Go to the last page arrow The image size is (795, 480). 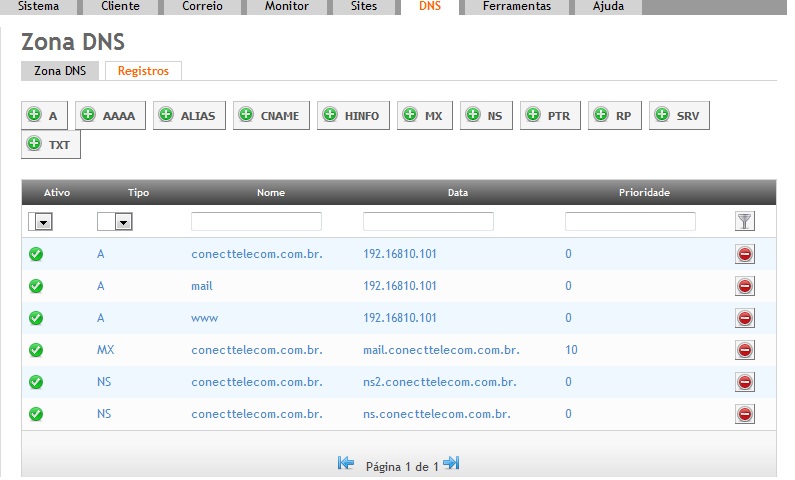(x=451, y=463)
